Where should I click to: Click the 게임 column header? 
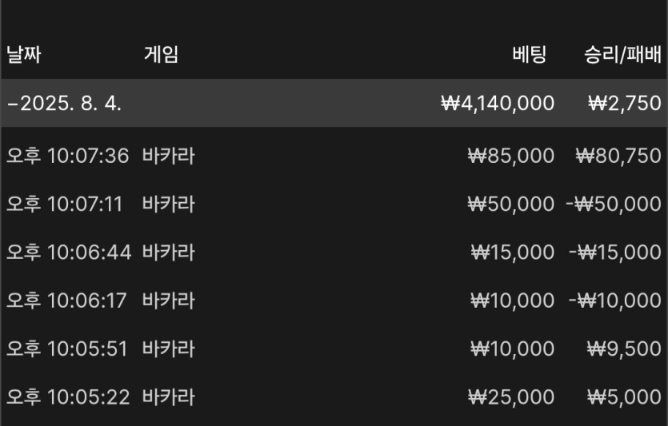pyautogui.click(x=161, y=55)
